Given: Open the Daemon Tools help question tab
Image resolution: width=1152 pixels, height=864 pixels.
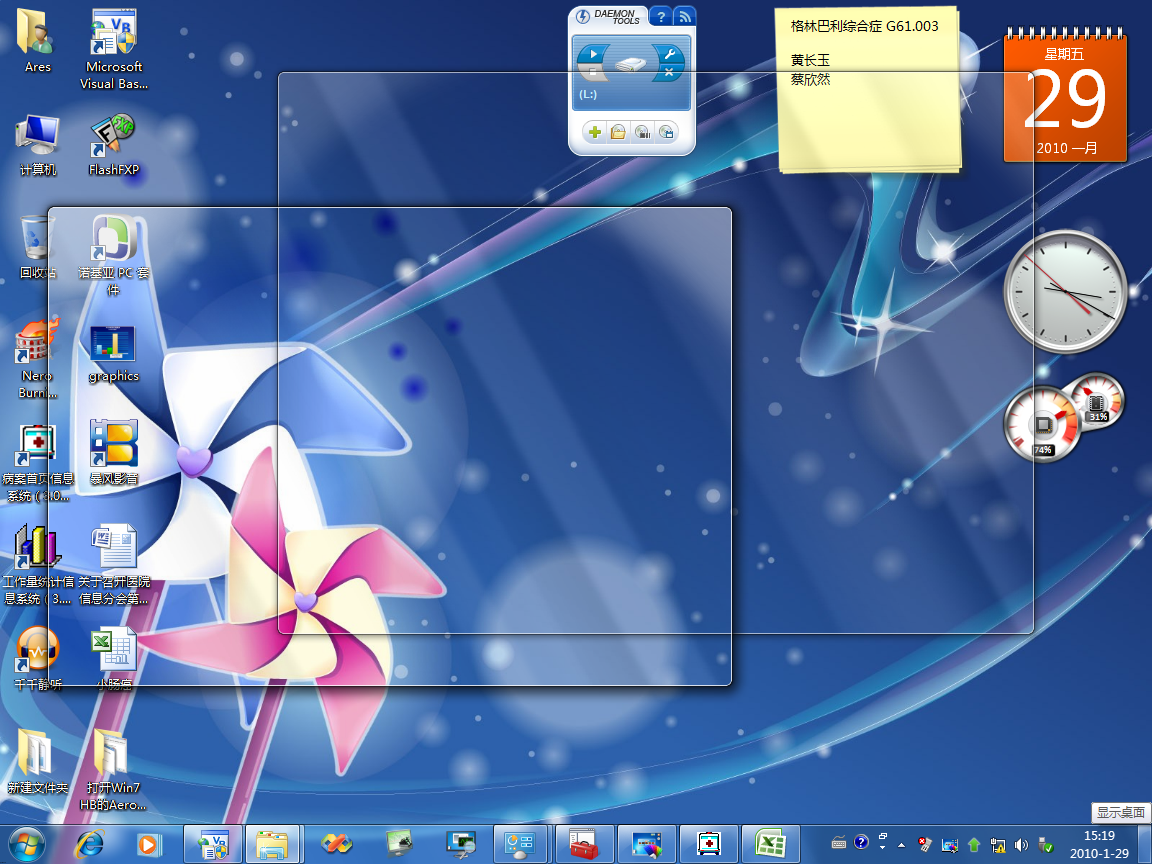Looking at the screenshot, I should click(x=661, y=16).
